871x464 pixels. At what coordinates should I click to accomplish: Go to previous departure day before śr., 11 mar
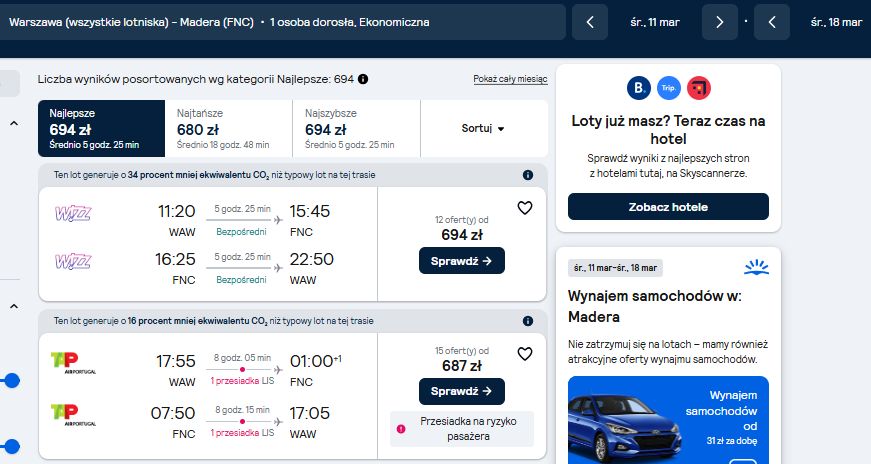click(x=590, y=22)
